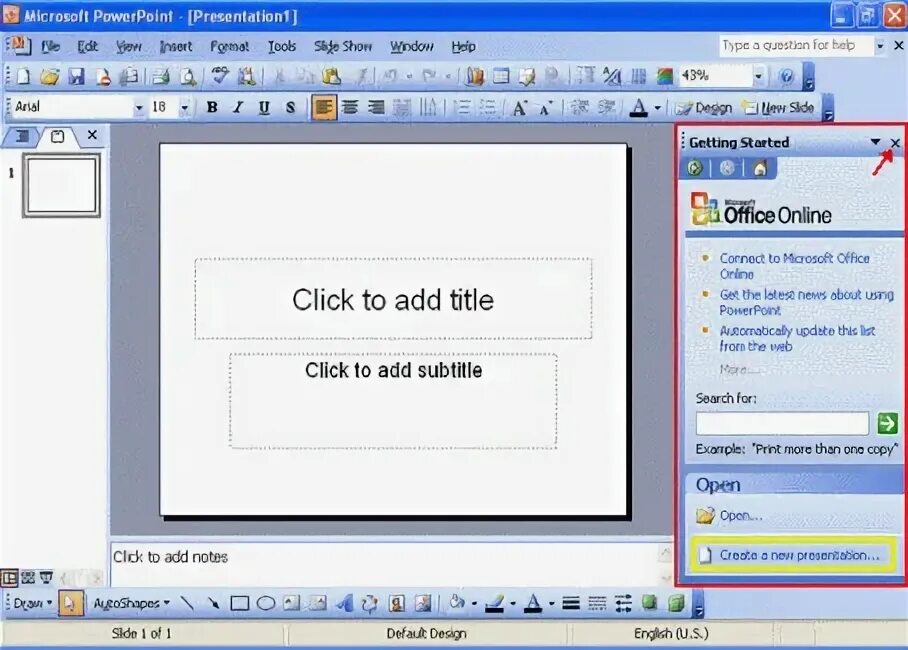Click the New Slide button
This screenshot has height=650, width=908.
tap(779, 108)
